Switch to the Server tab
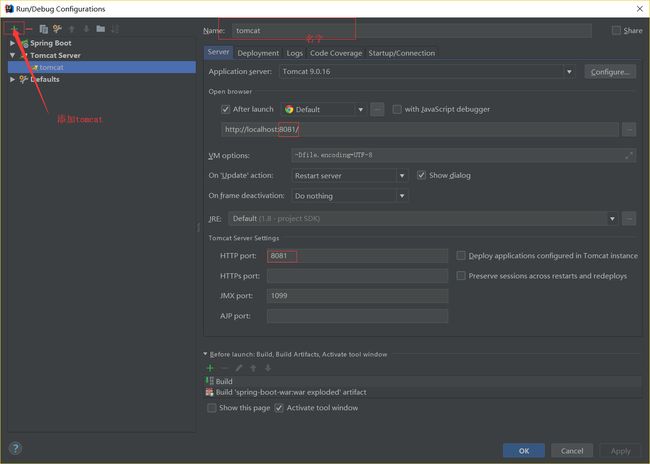The height and width of the screenshot is (464, 650). pos(218,52)
